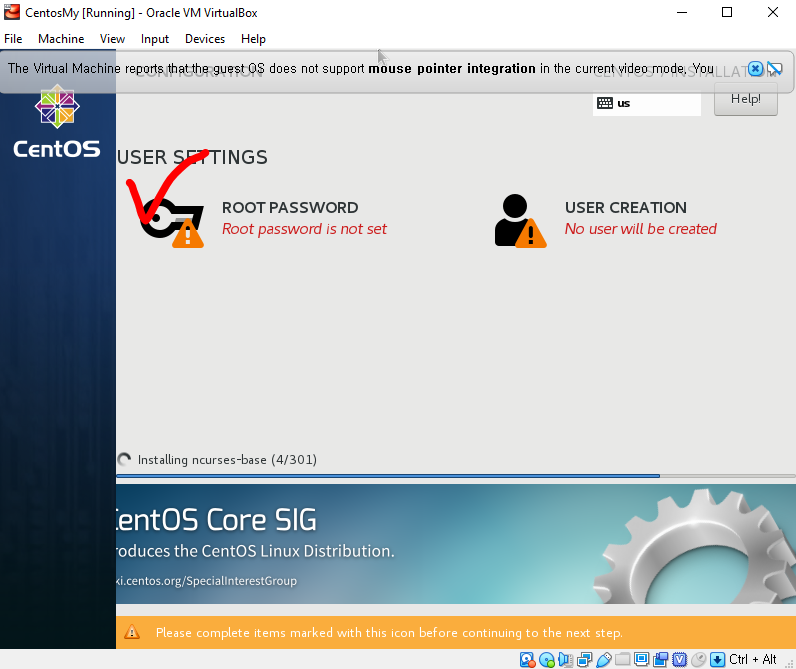Click the installation progress bar

click(x=455, y=476)
